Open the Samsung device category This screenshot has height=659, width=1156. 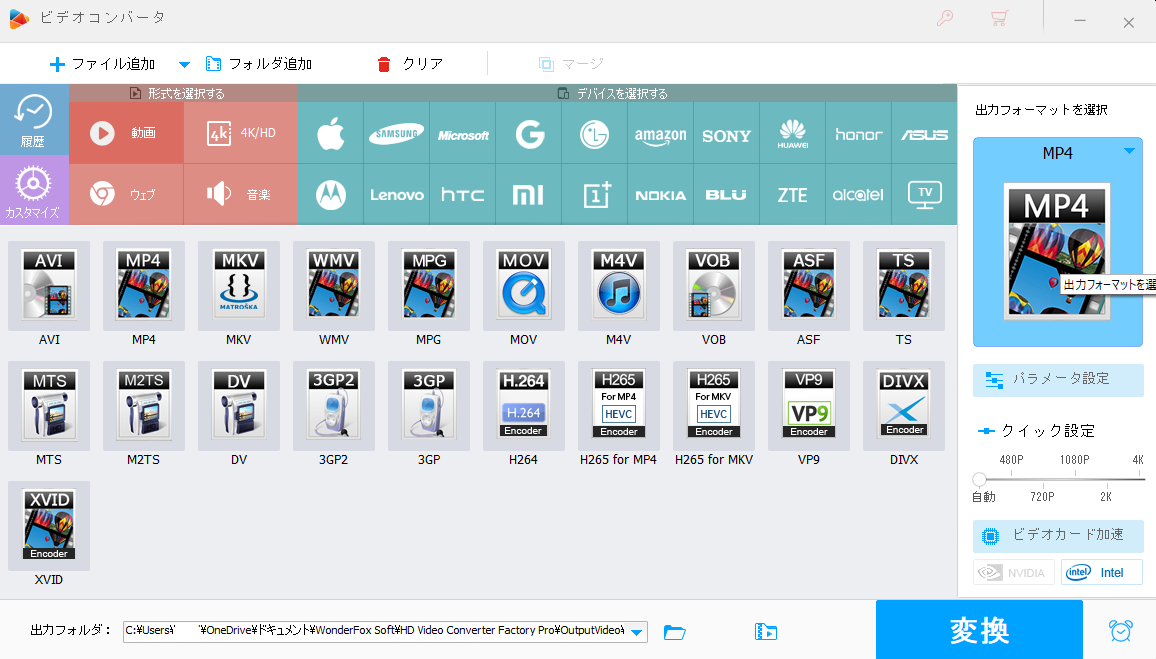(x=397, y=133)
